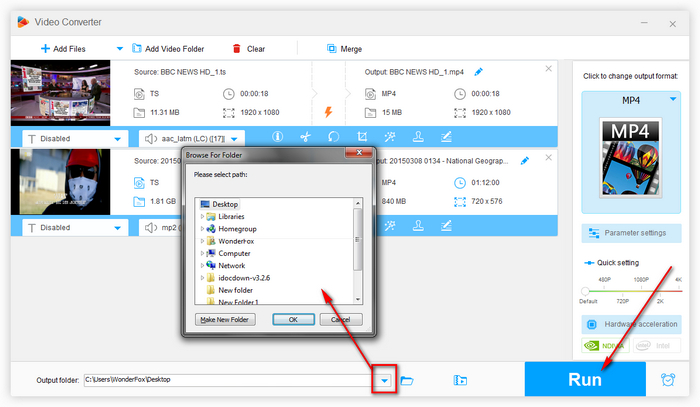
Task: Click the watermark stamp icon in BBC NEWS row
Action: (x=418, y=137)
